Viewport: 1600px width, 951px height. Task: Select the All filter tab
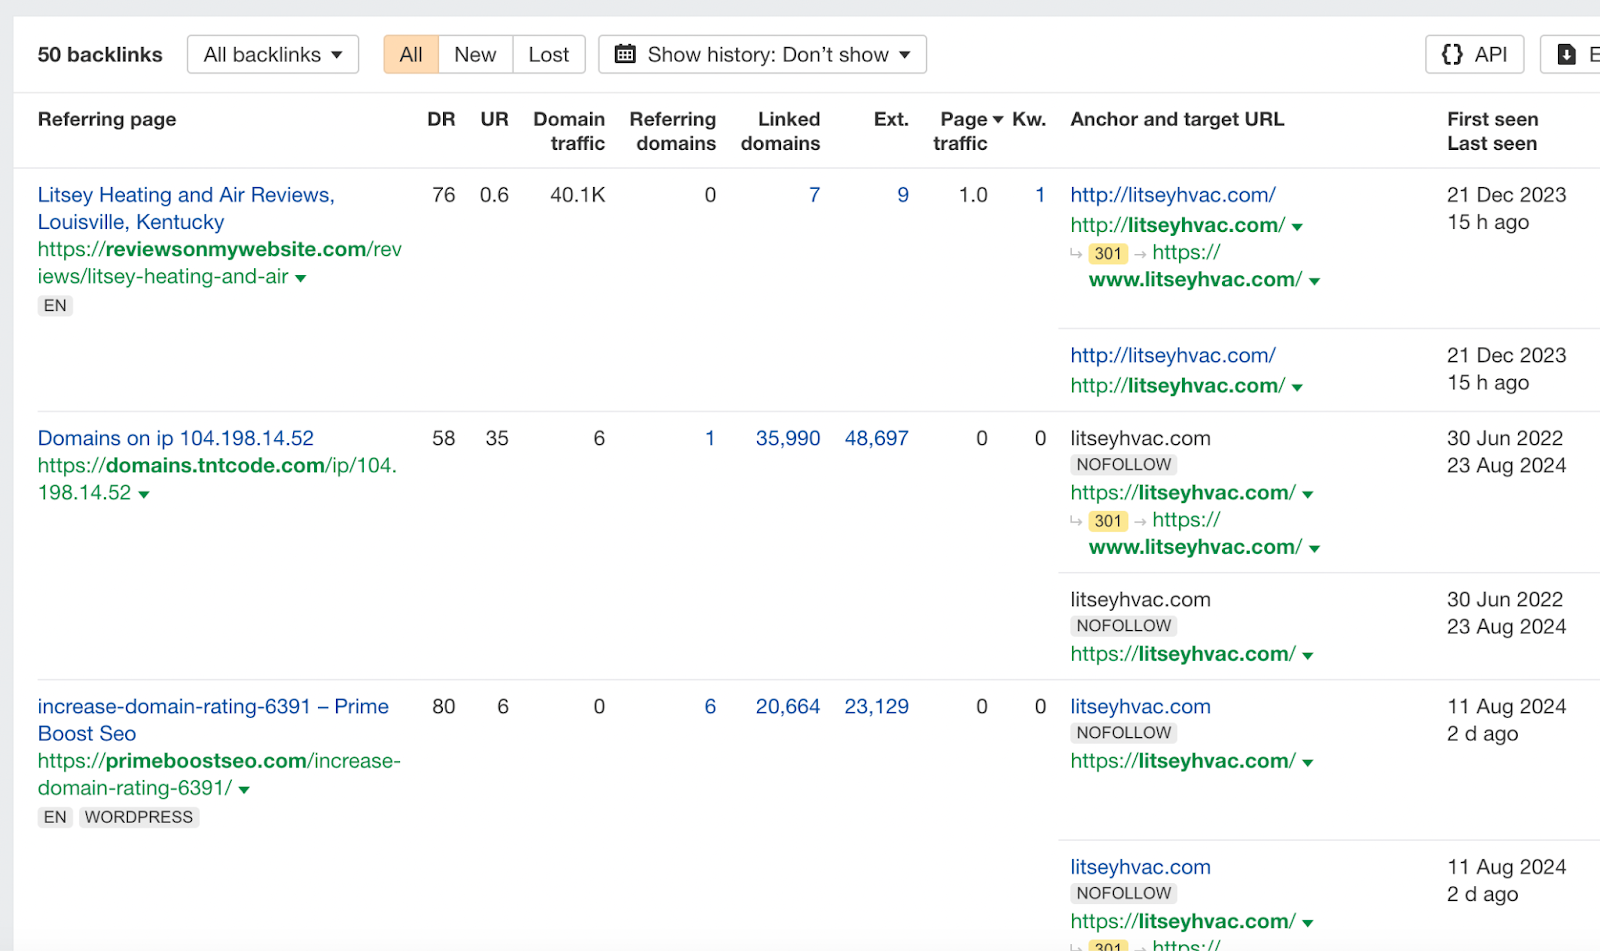coord(411,55)
